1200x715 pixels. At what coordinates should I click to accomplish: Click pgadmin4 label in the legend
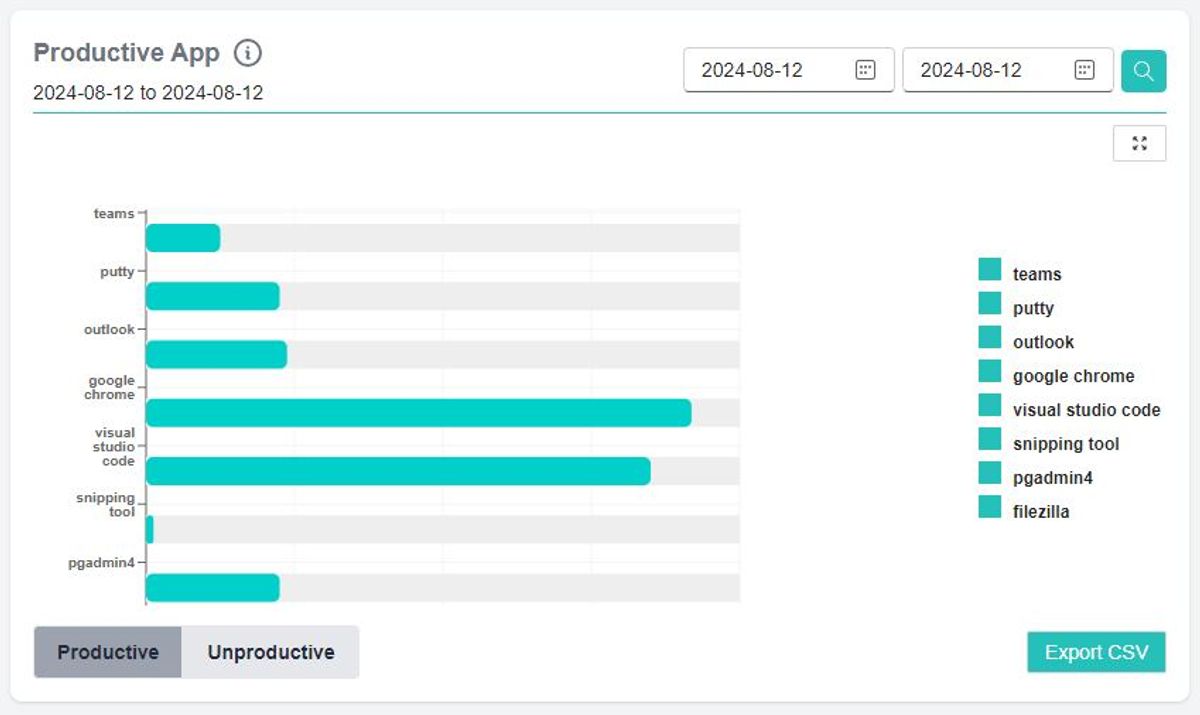click(1053, 478)
